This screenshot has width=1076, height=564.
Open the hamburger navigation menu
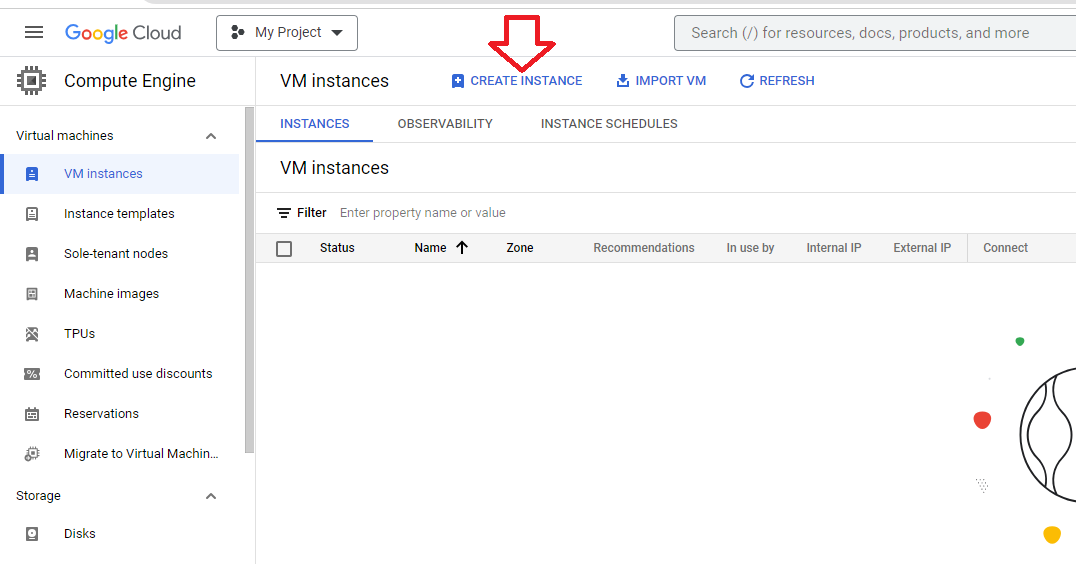(x=34, y=32)
